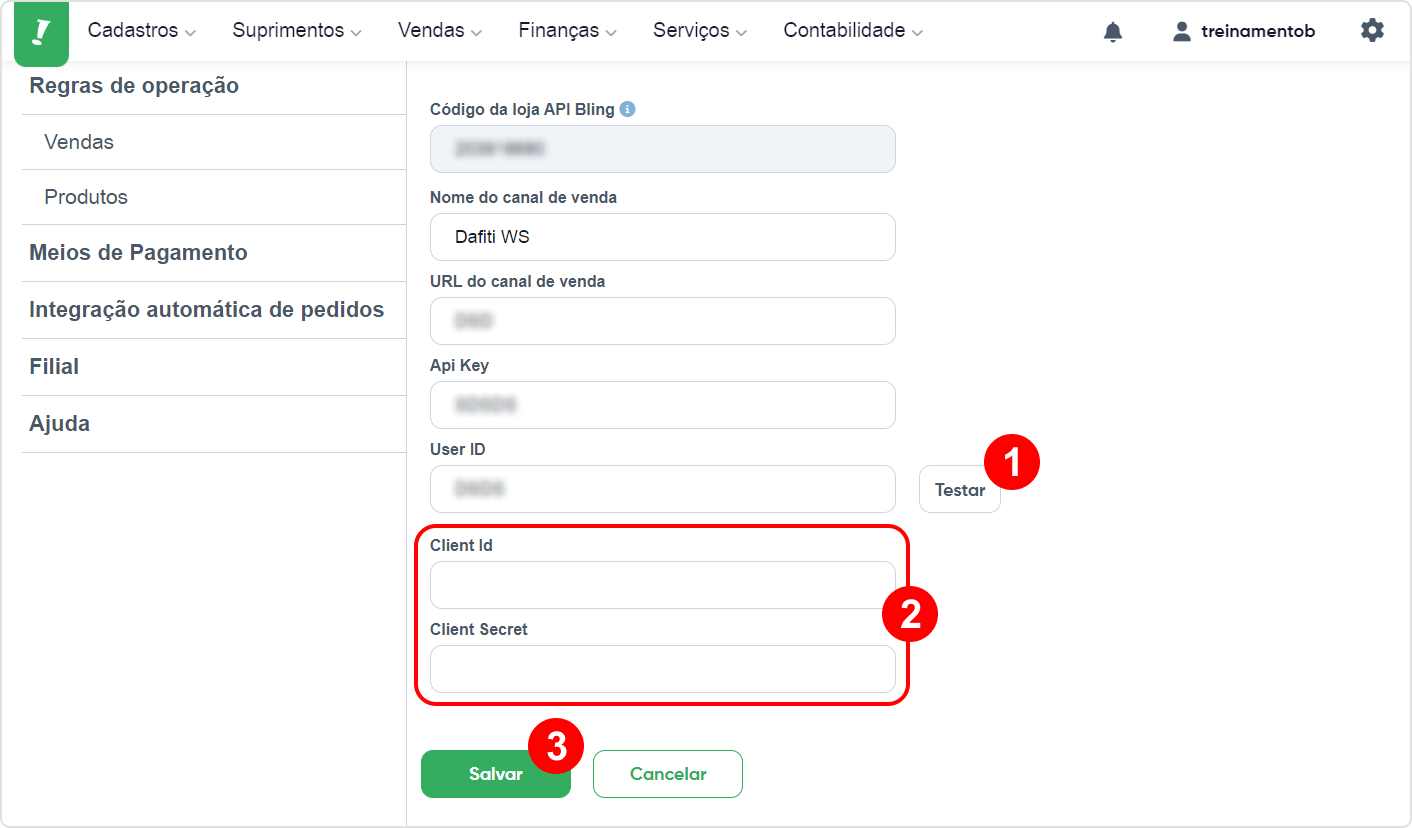Viewport: 1412px width, 828px height.
Task: Open the Contabilidade menu
Action: click(x=853, y=31)
